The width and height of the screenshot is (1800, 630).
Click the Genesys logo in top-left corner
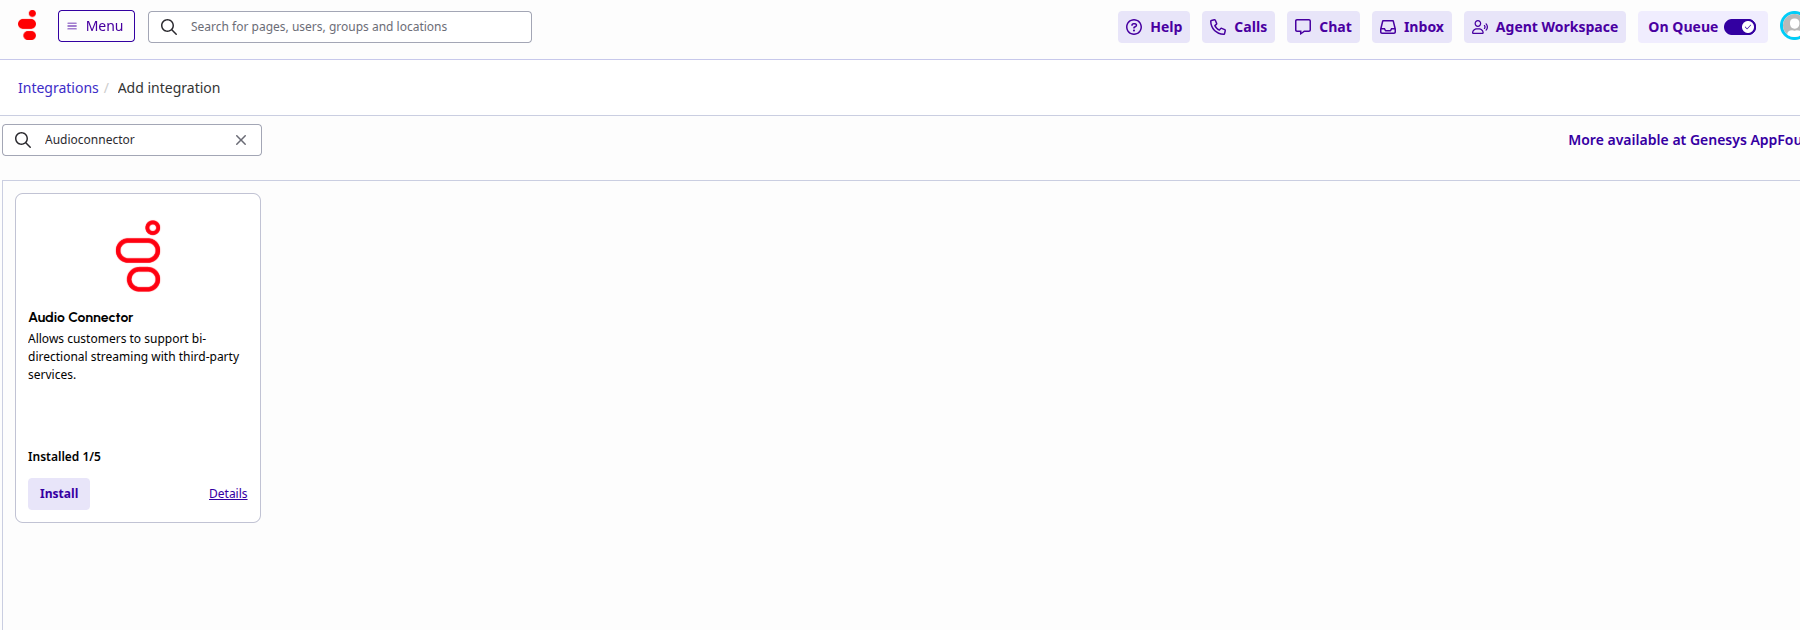click(28, 26)
